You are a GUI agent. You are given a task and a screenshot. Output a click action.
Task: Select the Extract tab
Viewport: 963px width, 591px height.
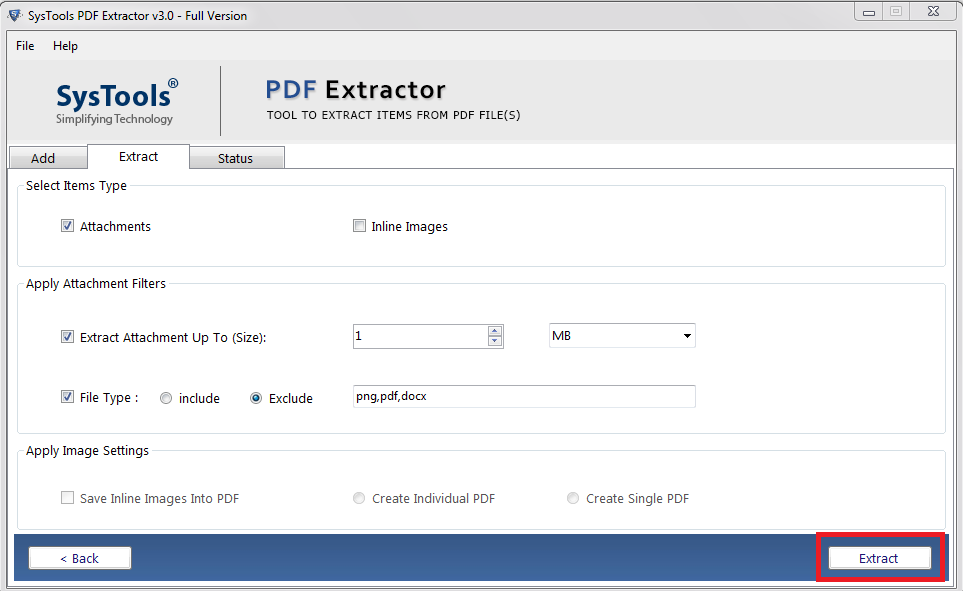138,157
